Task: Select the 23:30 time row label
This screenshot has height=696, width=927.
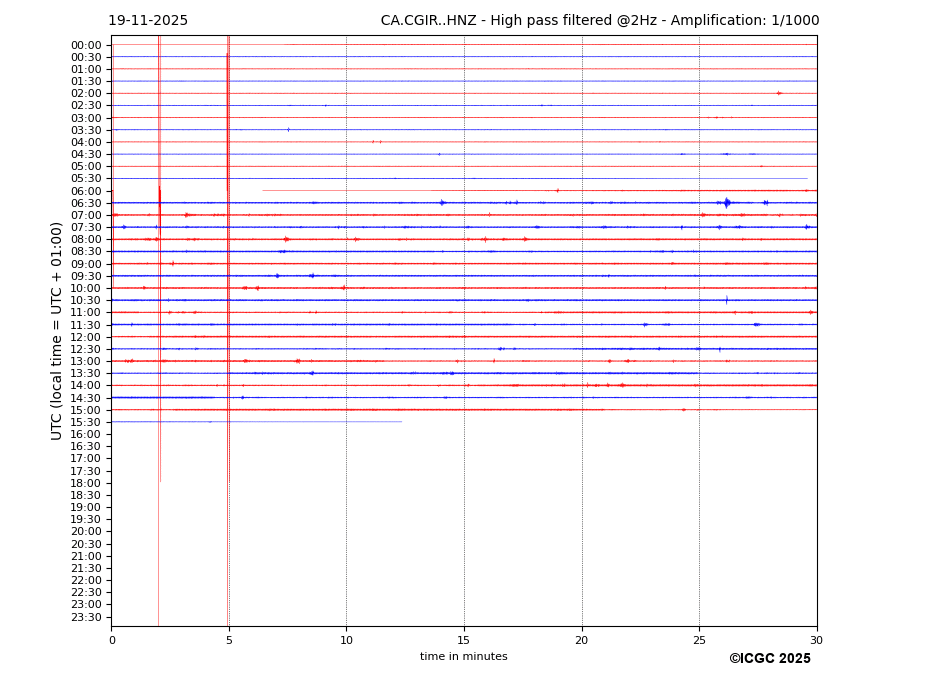Action: [86, 617]
